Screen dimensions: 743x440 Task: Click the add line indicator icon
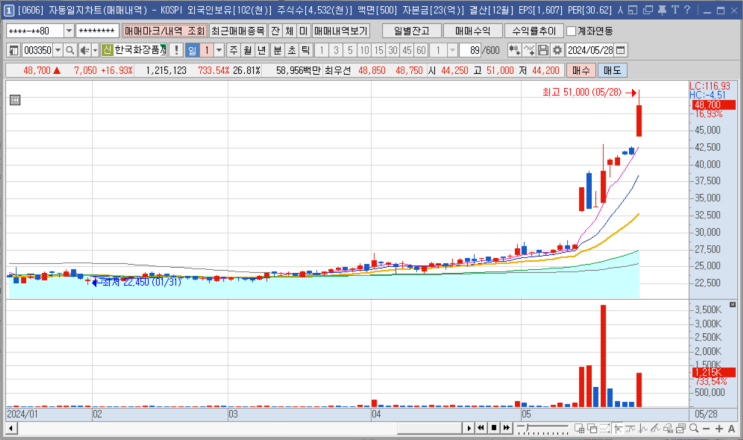coord(529,50)
